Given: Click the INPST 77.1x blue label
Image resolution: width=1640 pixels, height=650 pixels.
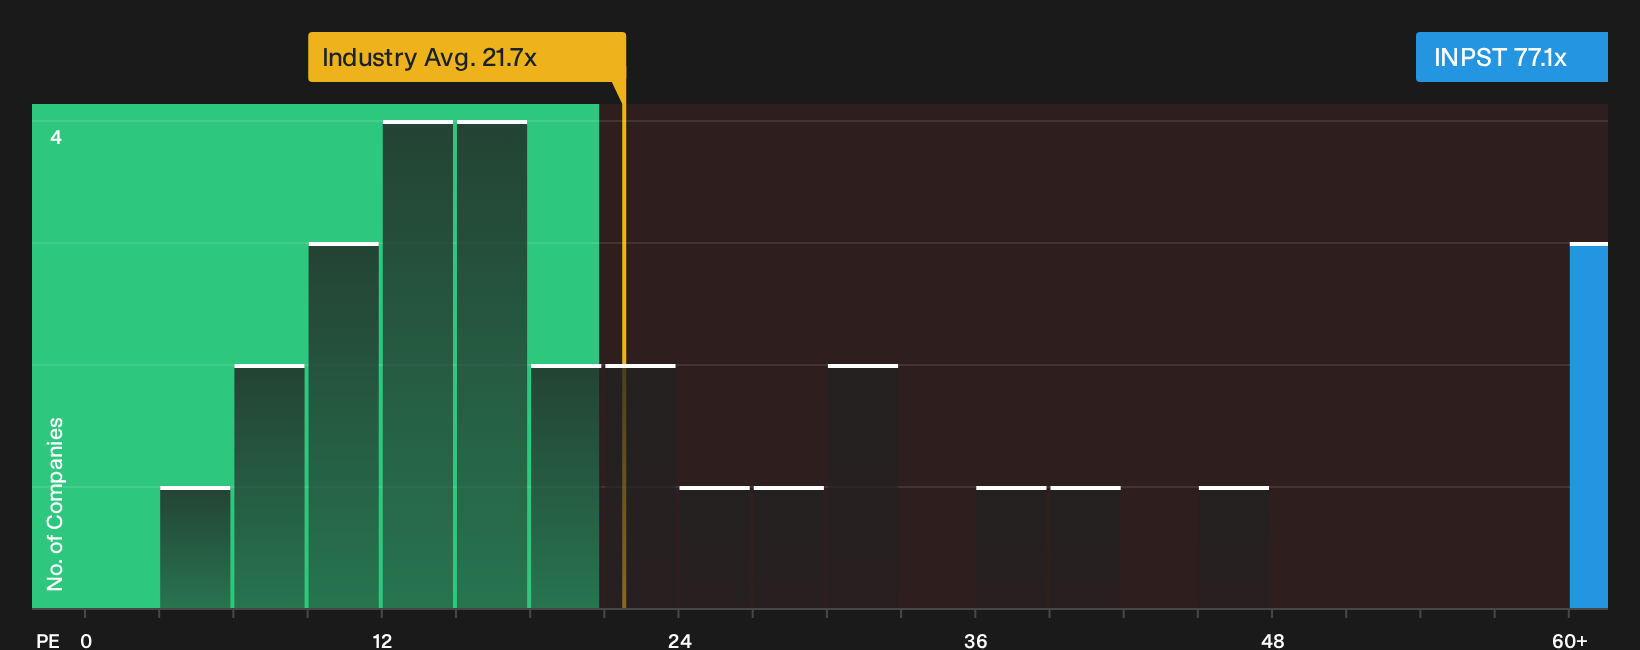Looking at the screenshot, I should click(x=1511, y=57).
